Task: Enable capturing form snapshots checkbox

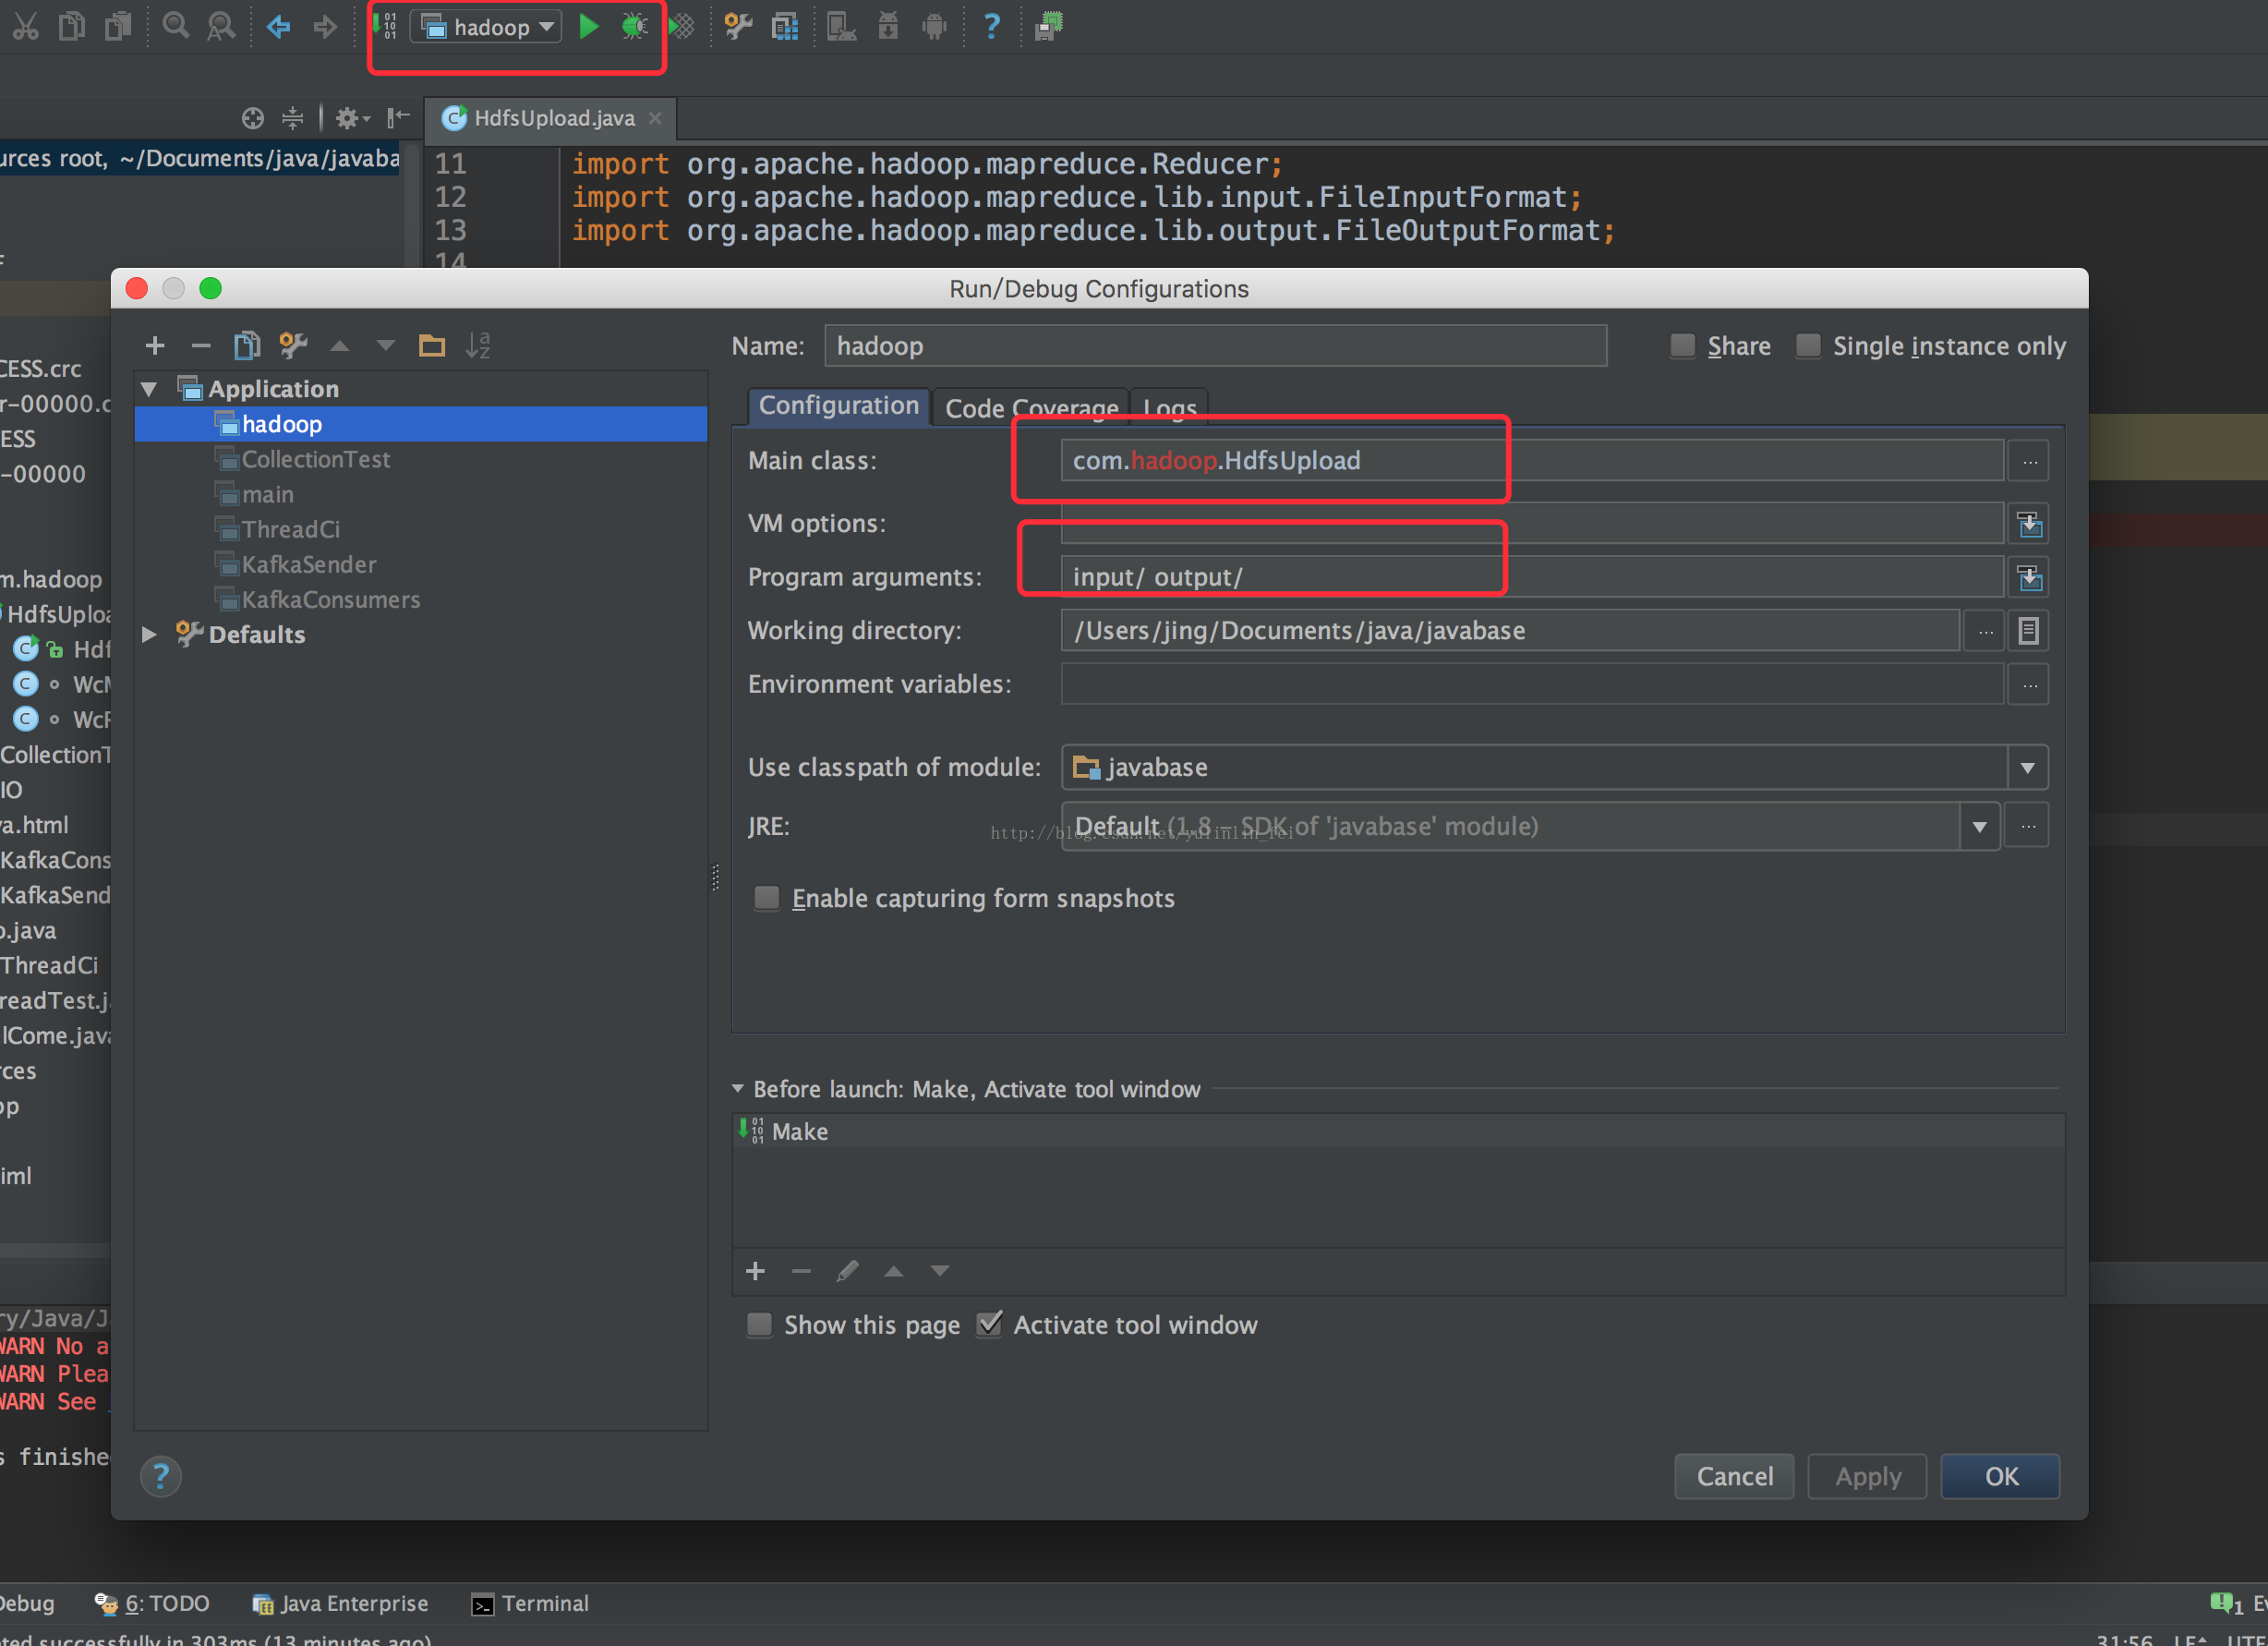Action: (x=767, y=898)
